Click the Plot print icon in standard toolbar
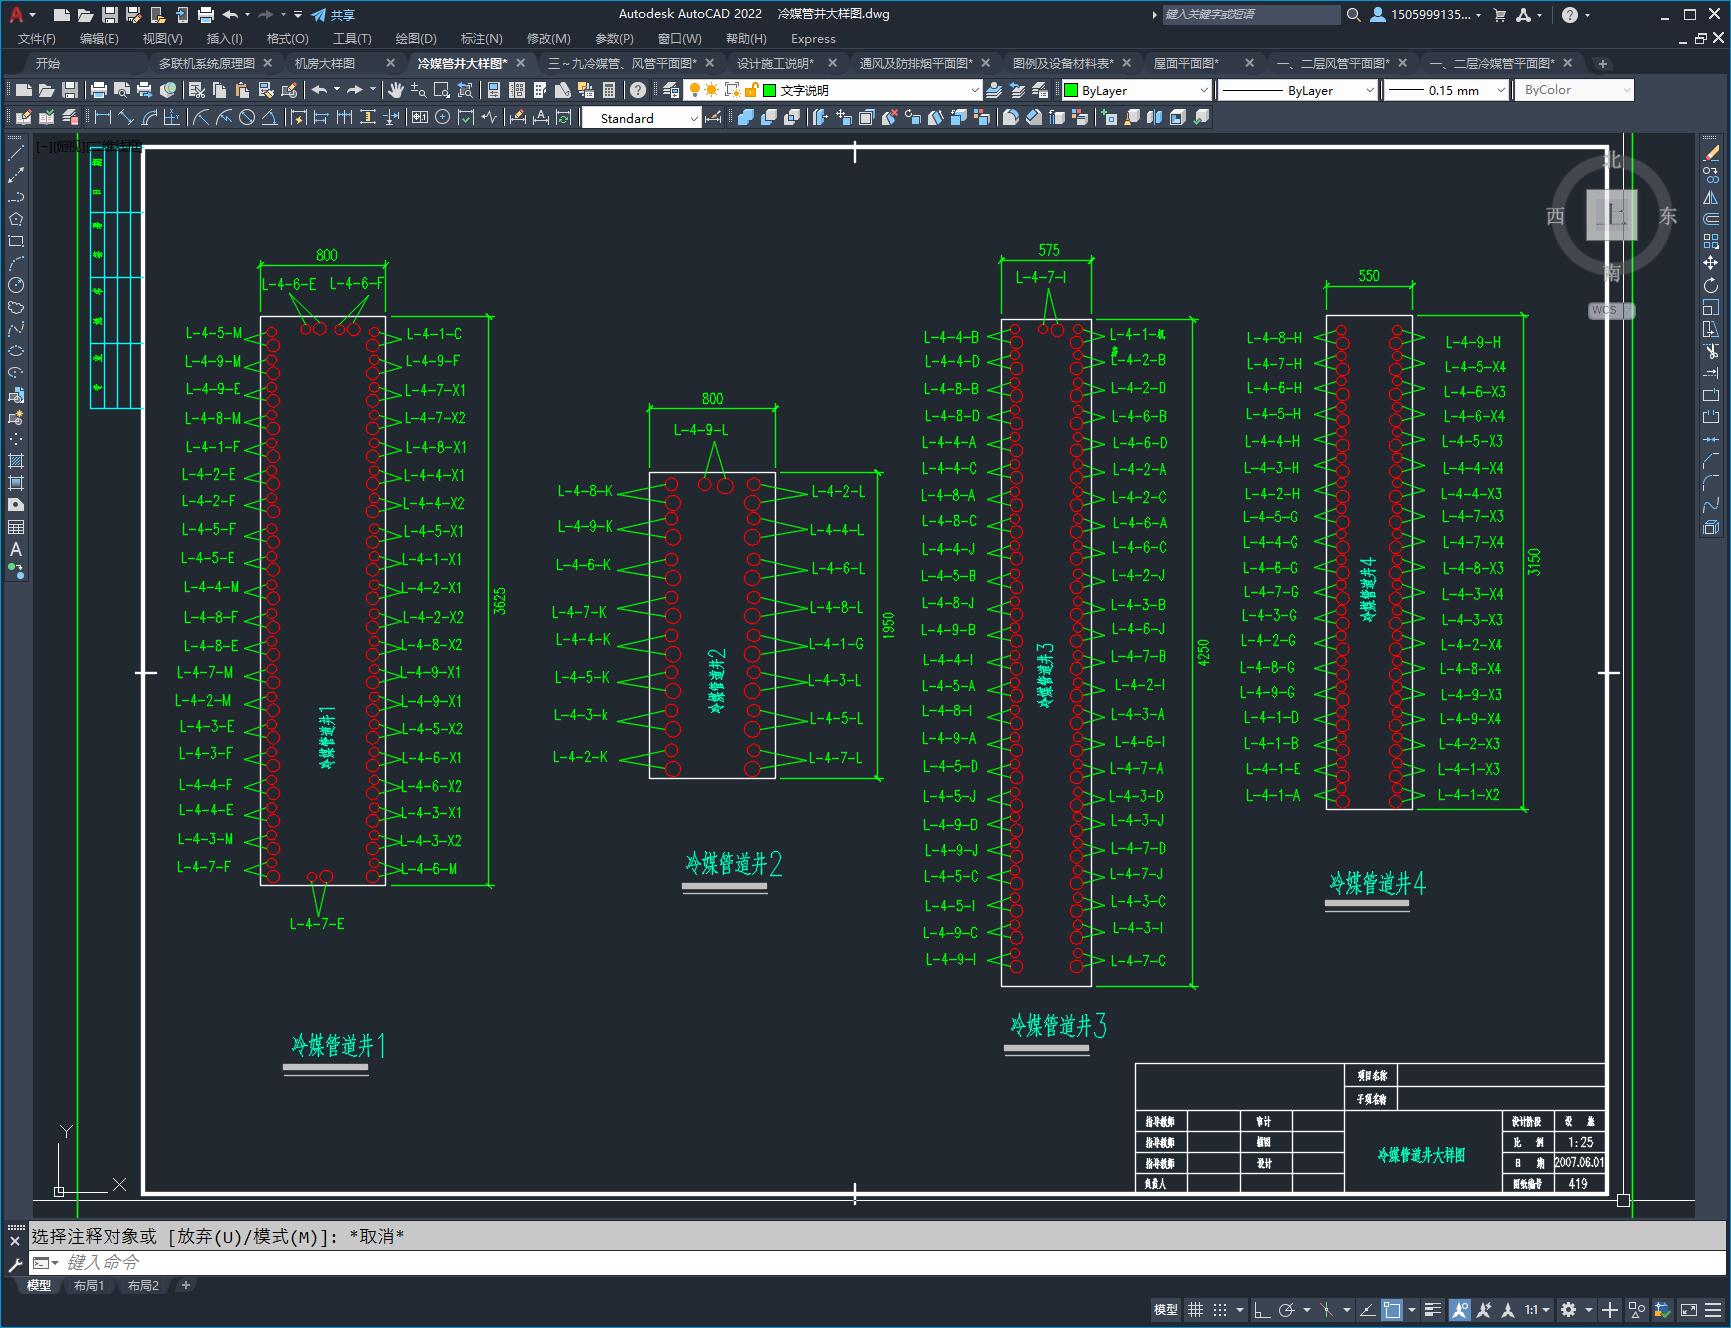Image resolution: width=1731 pixels, height=1328 pixels. pyautogui.click(x=99, y=90)
